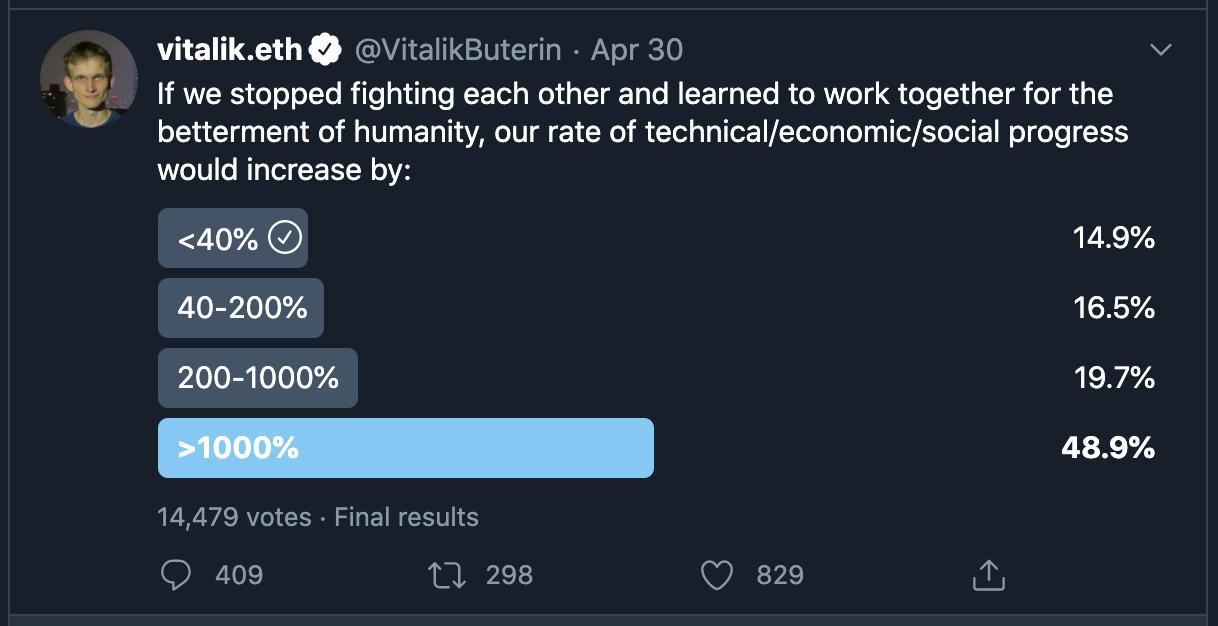Click the 200-1000% poll result bar
Viewport: 1218px width, 626px height.
[257, 378]
